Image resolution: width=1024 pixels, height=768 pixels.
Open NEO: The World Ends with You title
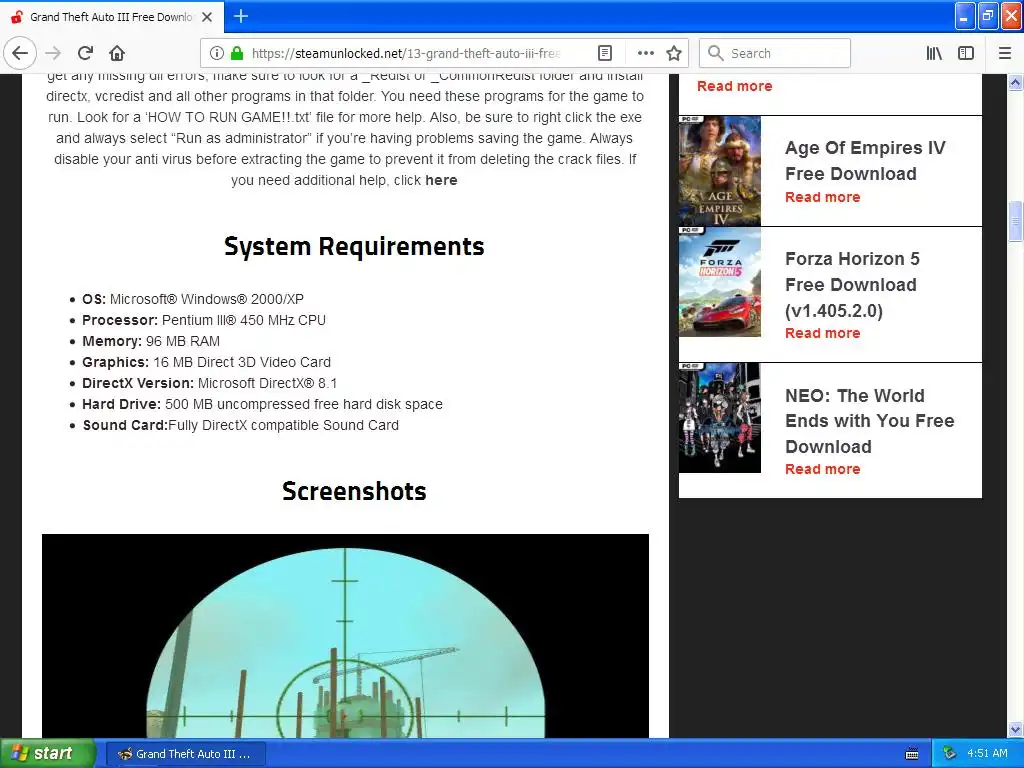pyautogui.click(x=870, y=421)
